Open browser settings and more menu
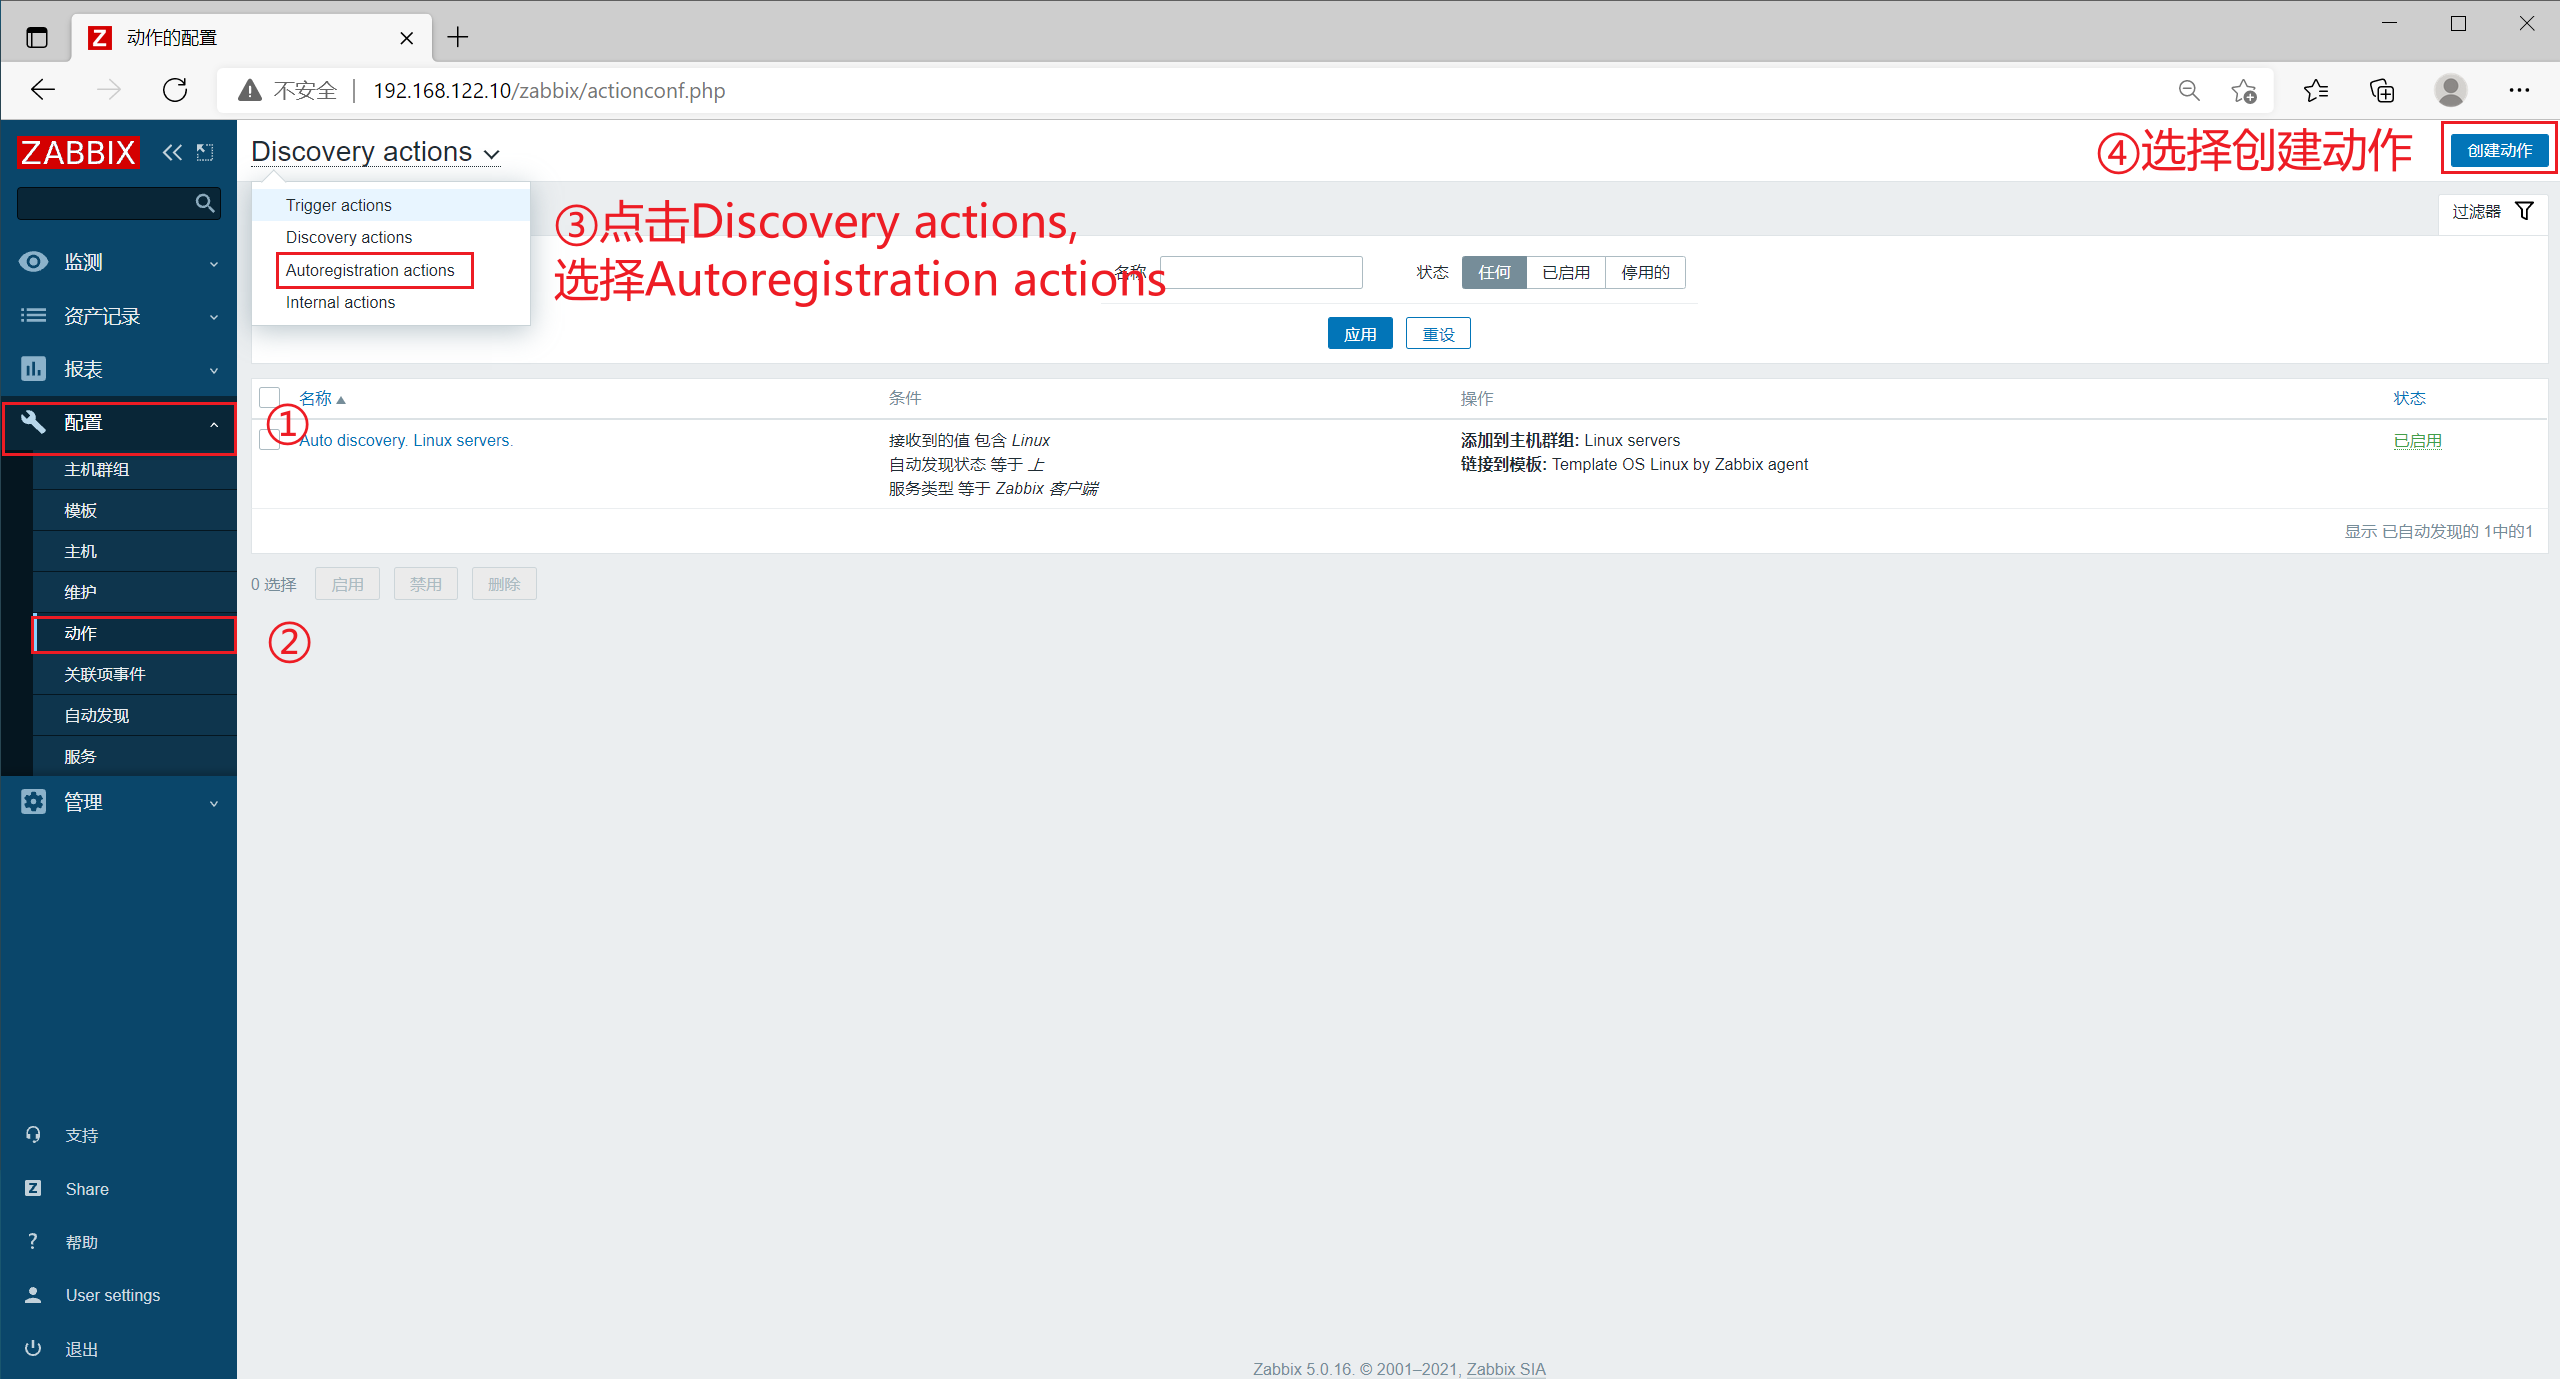 (2519, 91)
